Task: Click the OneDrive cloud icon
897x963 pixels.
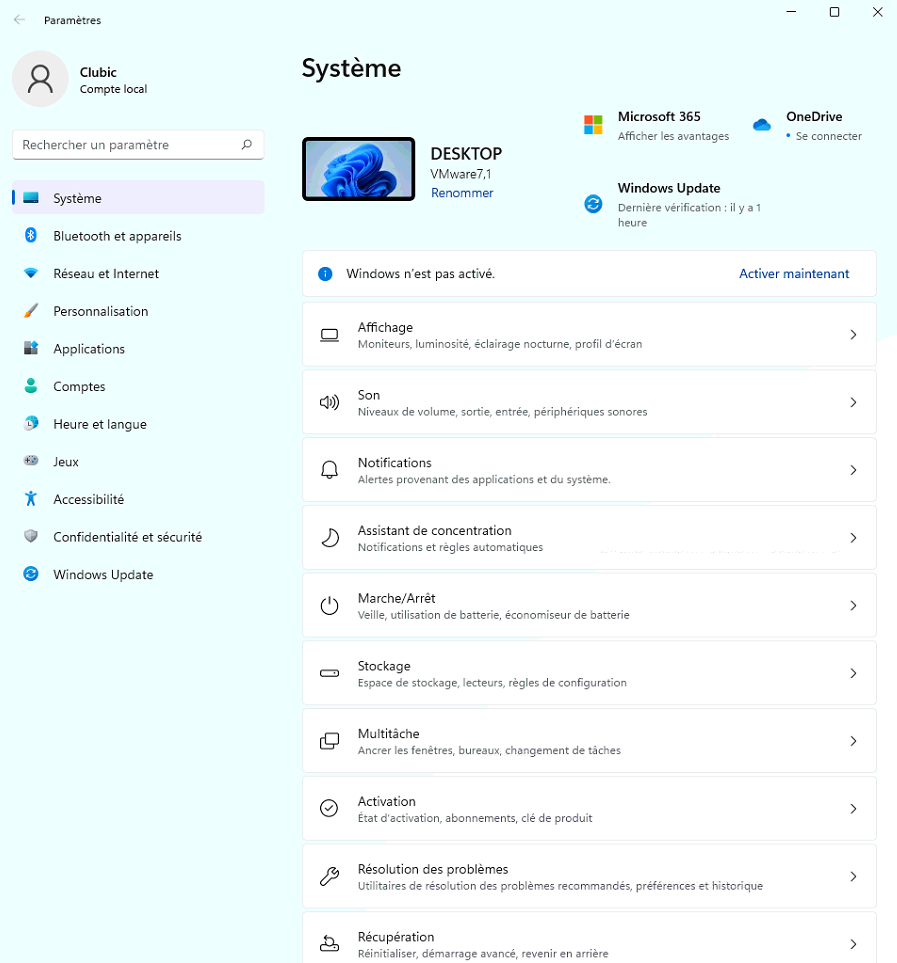Action: 762,125
